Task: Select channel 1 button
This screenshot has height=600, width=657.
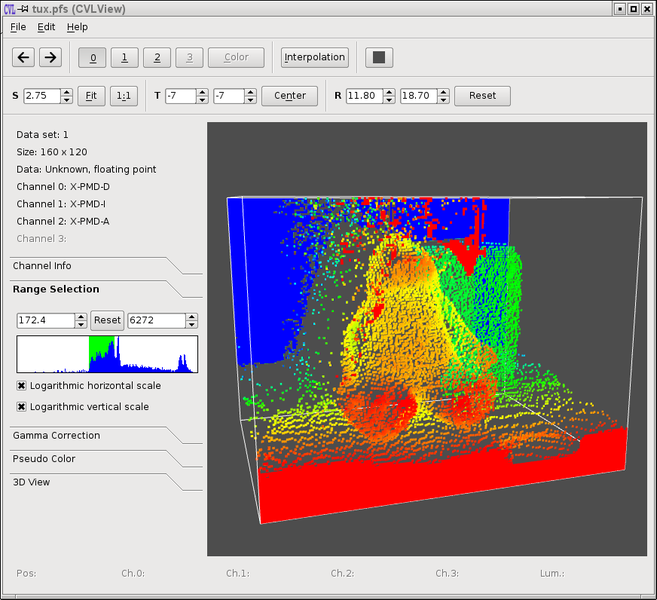Action: tap(124, 57)
